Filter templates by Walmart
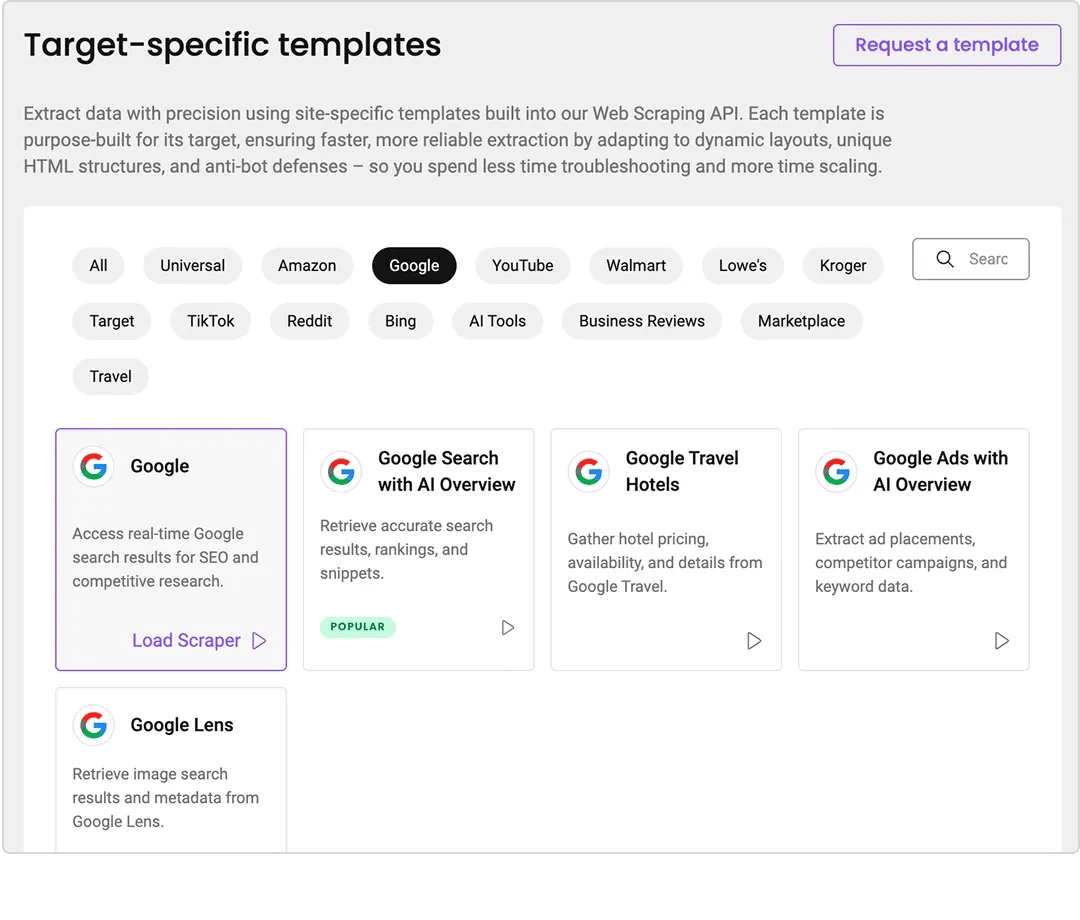Viewport: 1080px width, 920px height. tap(636, 266)
